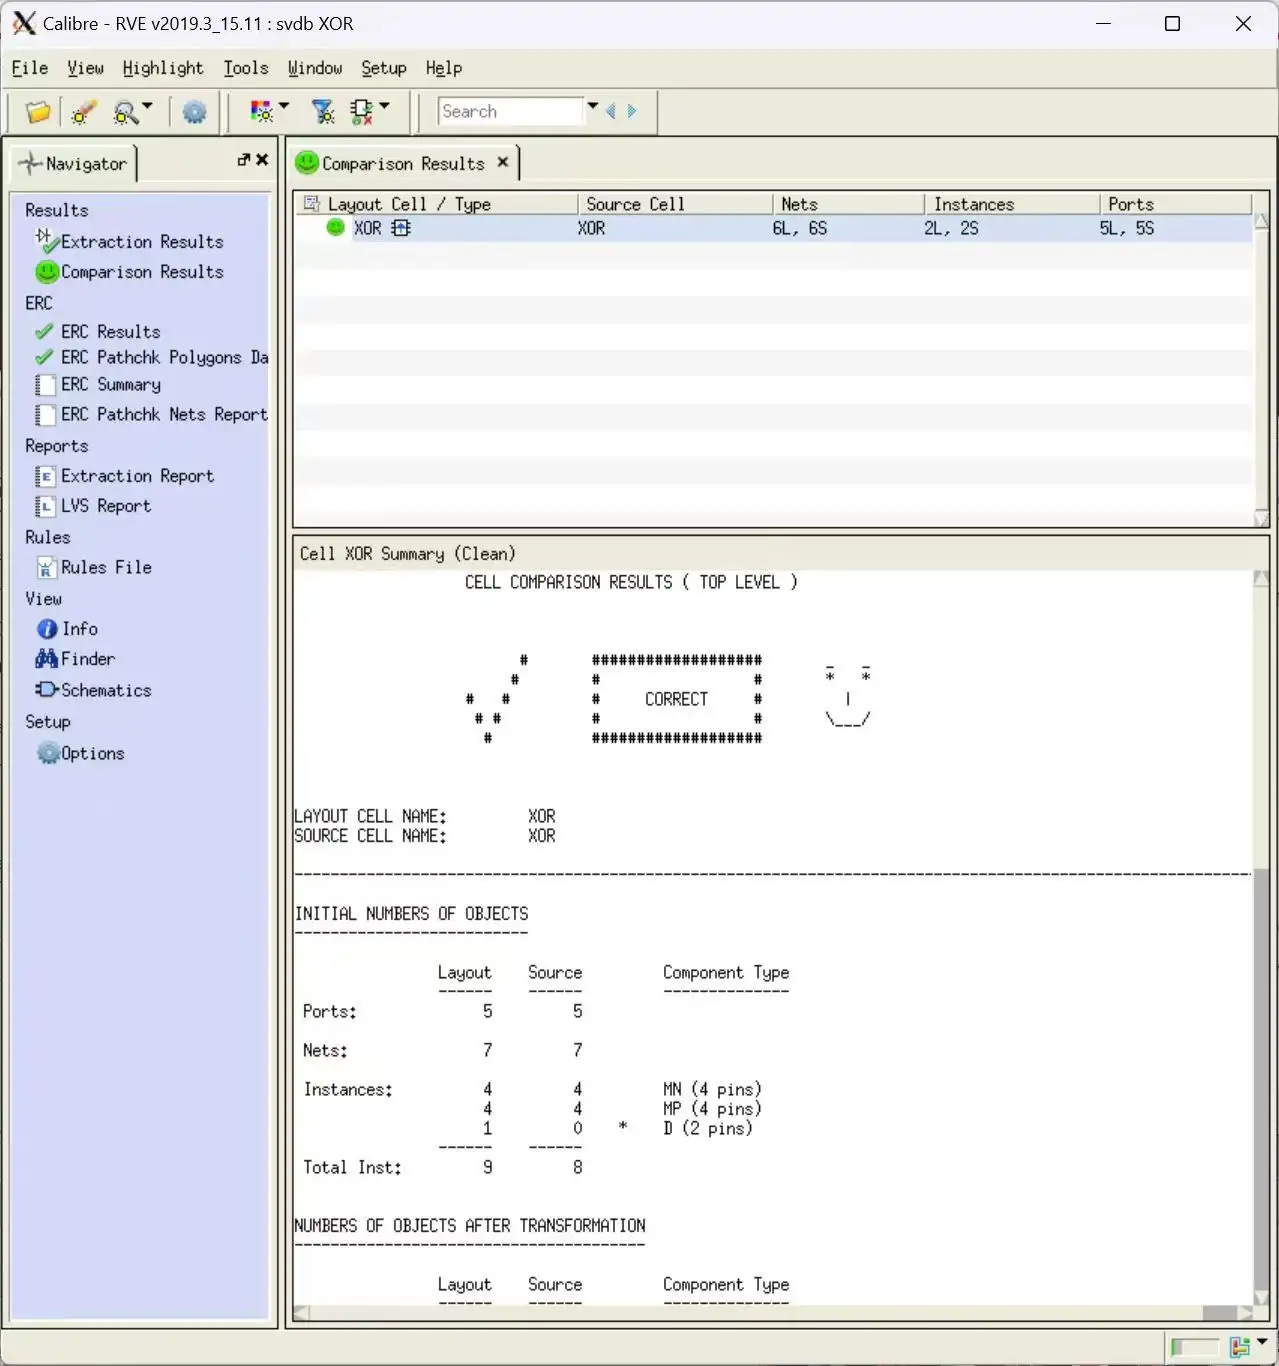The image size is (1279, 1366).
Task: Click the zoom-to-highlight magnifier icon
Action: (125, 112)
